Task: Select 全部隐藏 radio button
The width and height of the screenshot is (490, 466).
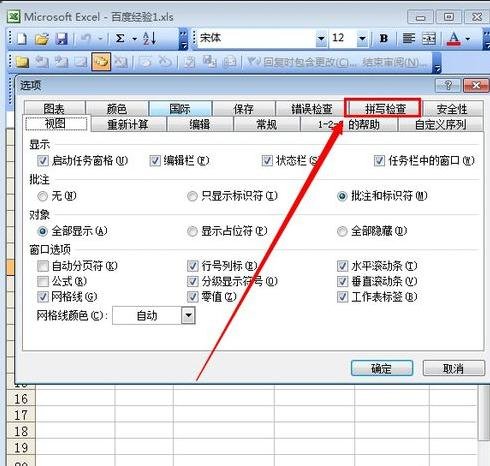Action: [342, 231]
